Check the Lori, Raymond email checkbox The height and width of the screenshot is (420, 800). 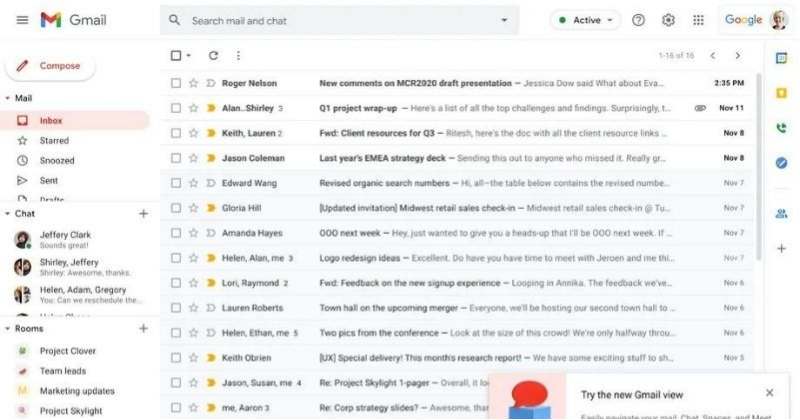pos(176,283)
